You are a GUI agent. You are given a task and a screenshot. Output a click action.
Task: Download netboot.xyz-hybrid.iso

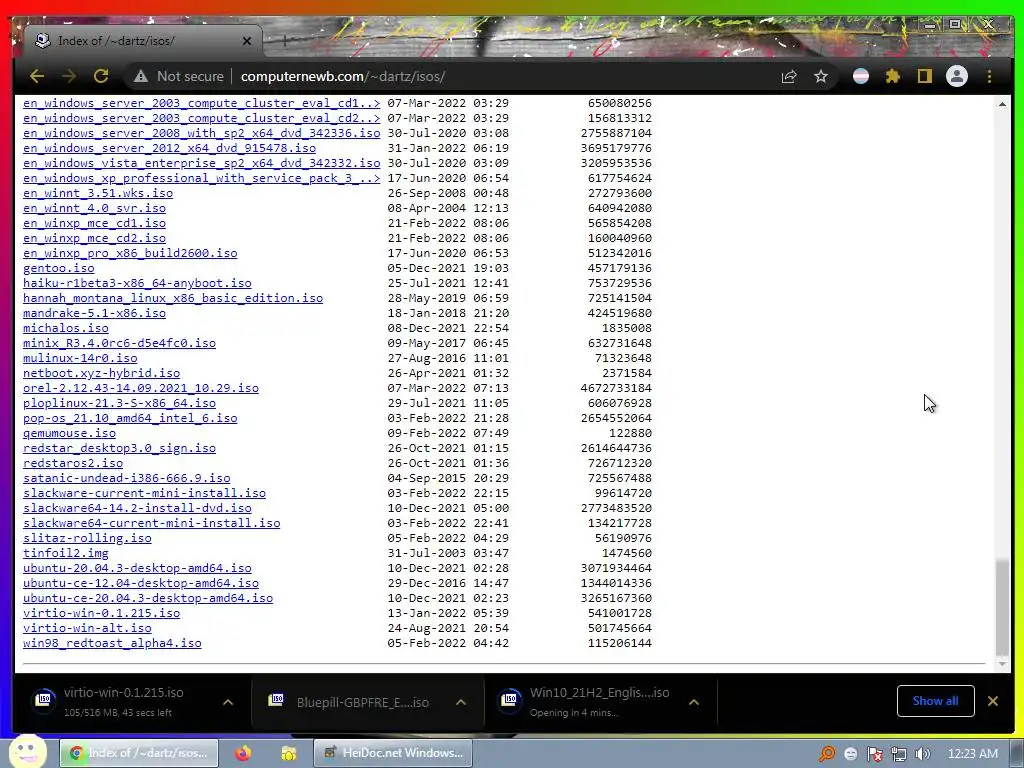(101, 374)
